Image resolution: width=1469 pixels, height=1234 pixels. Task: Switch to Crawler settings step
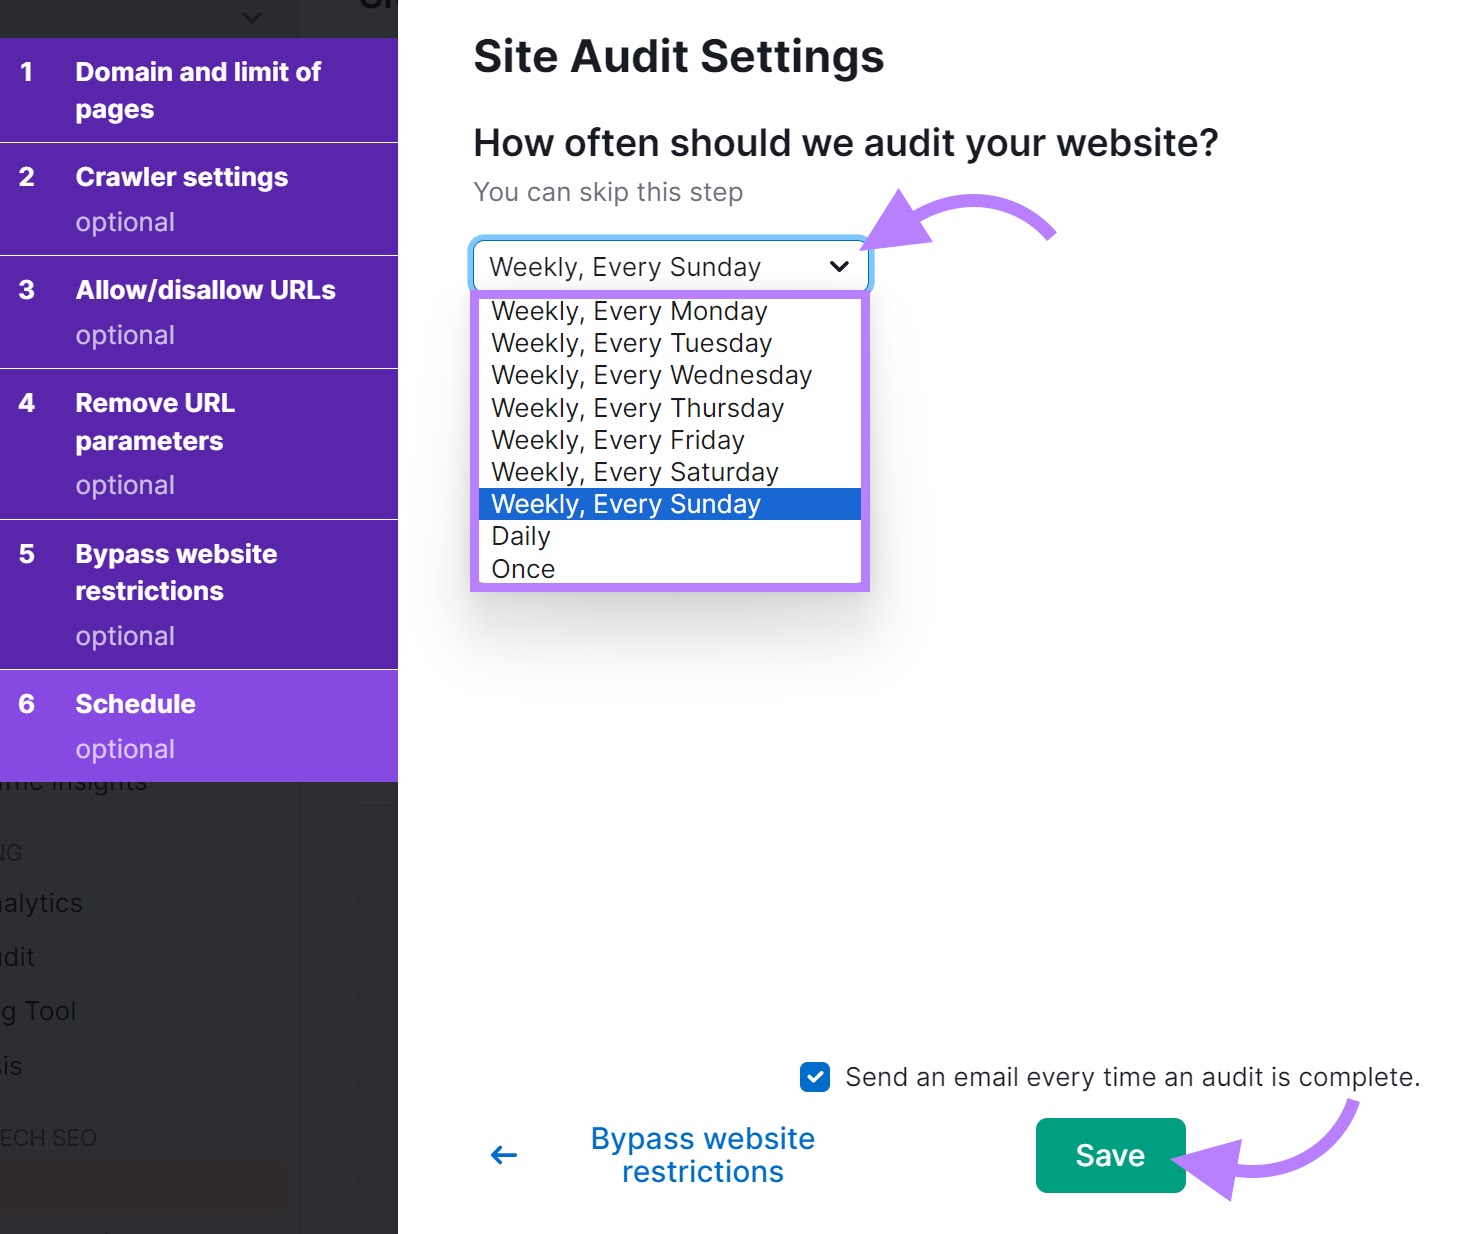click(x=198, y=198)
